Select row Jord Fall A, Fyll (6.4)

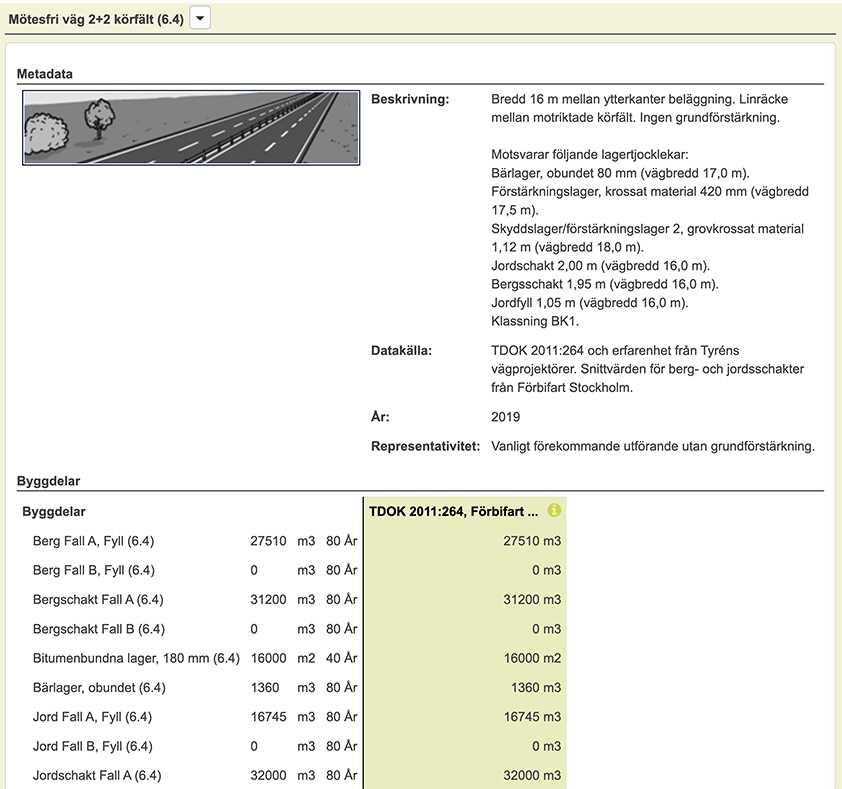[x=195, y=716]
